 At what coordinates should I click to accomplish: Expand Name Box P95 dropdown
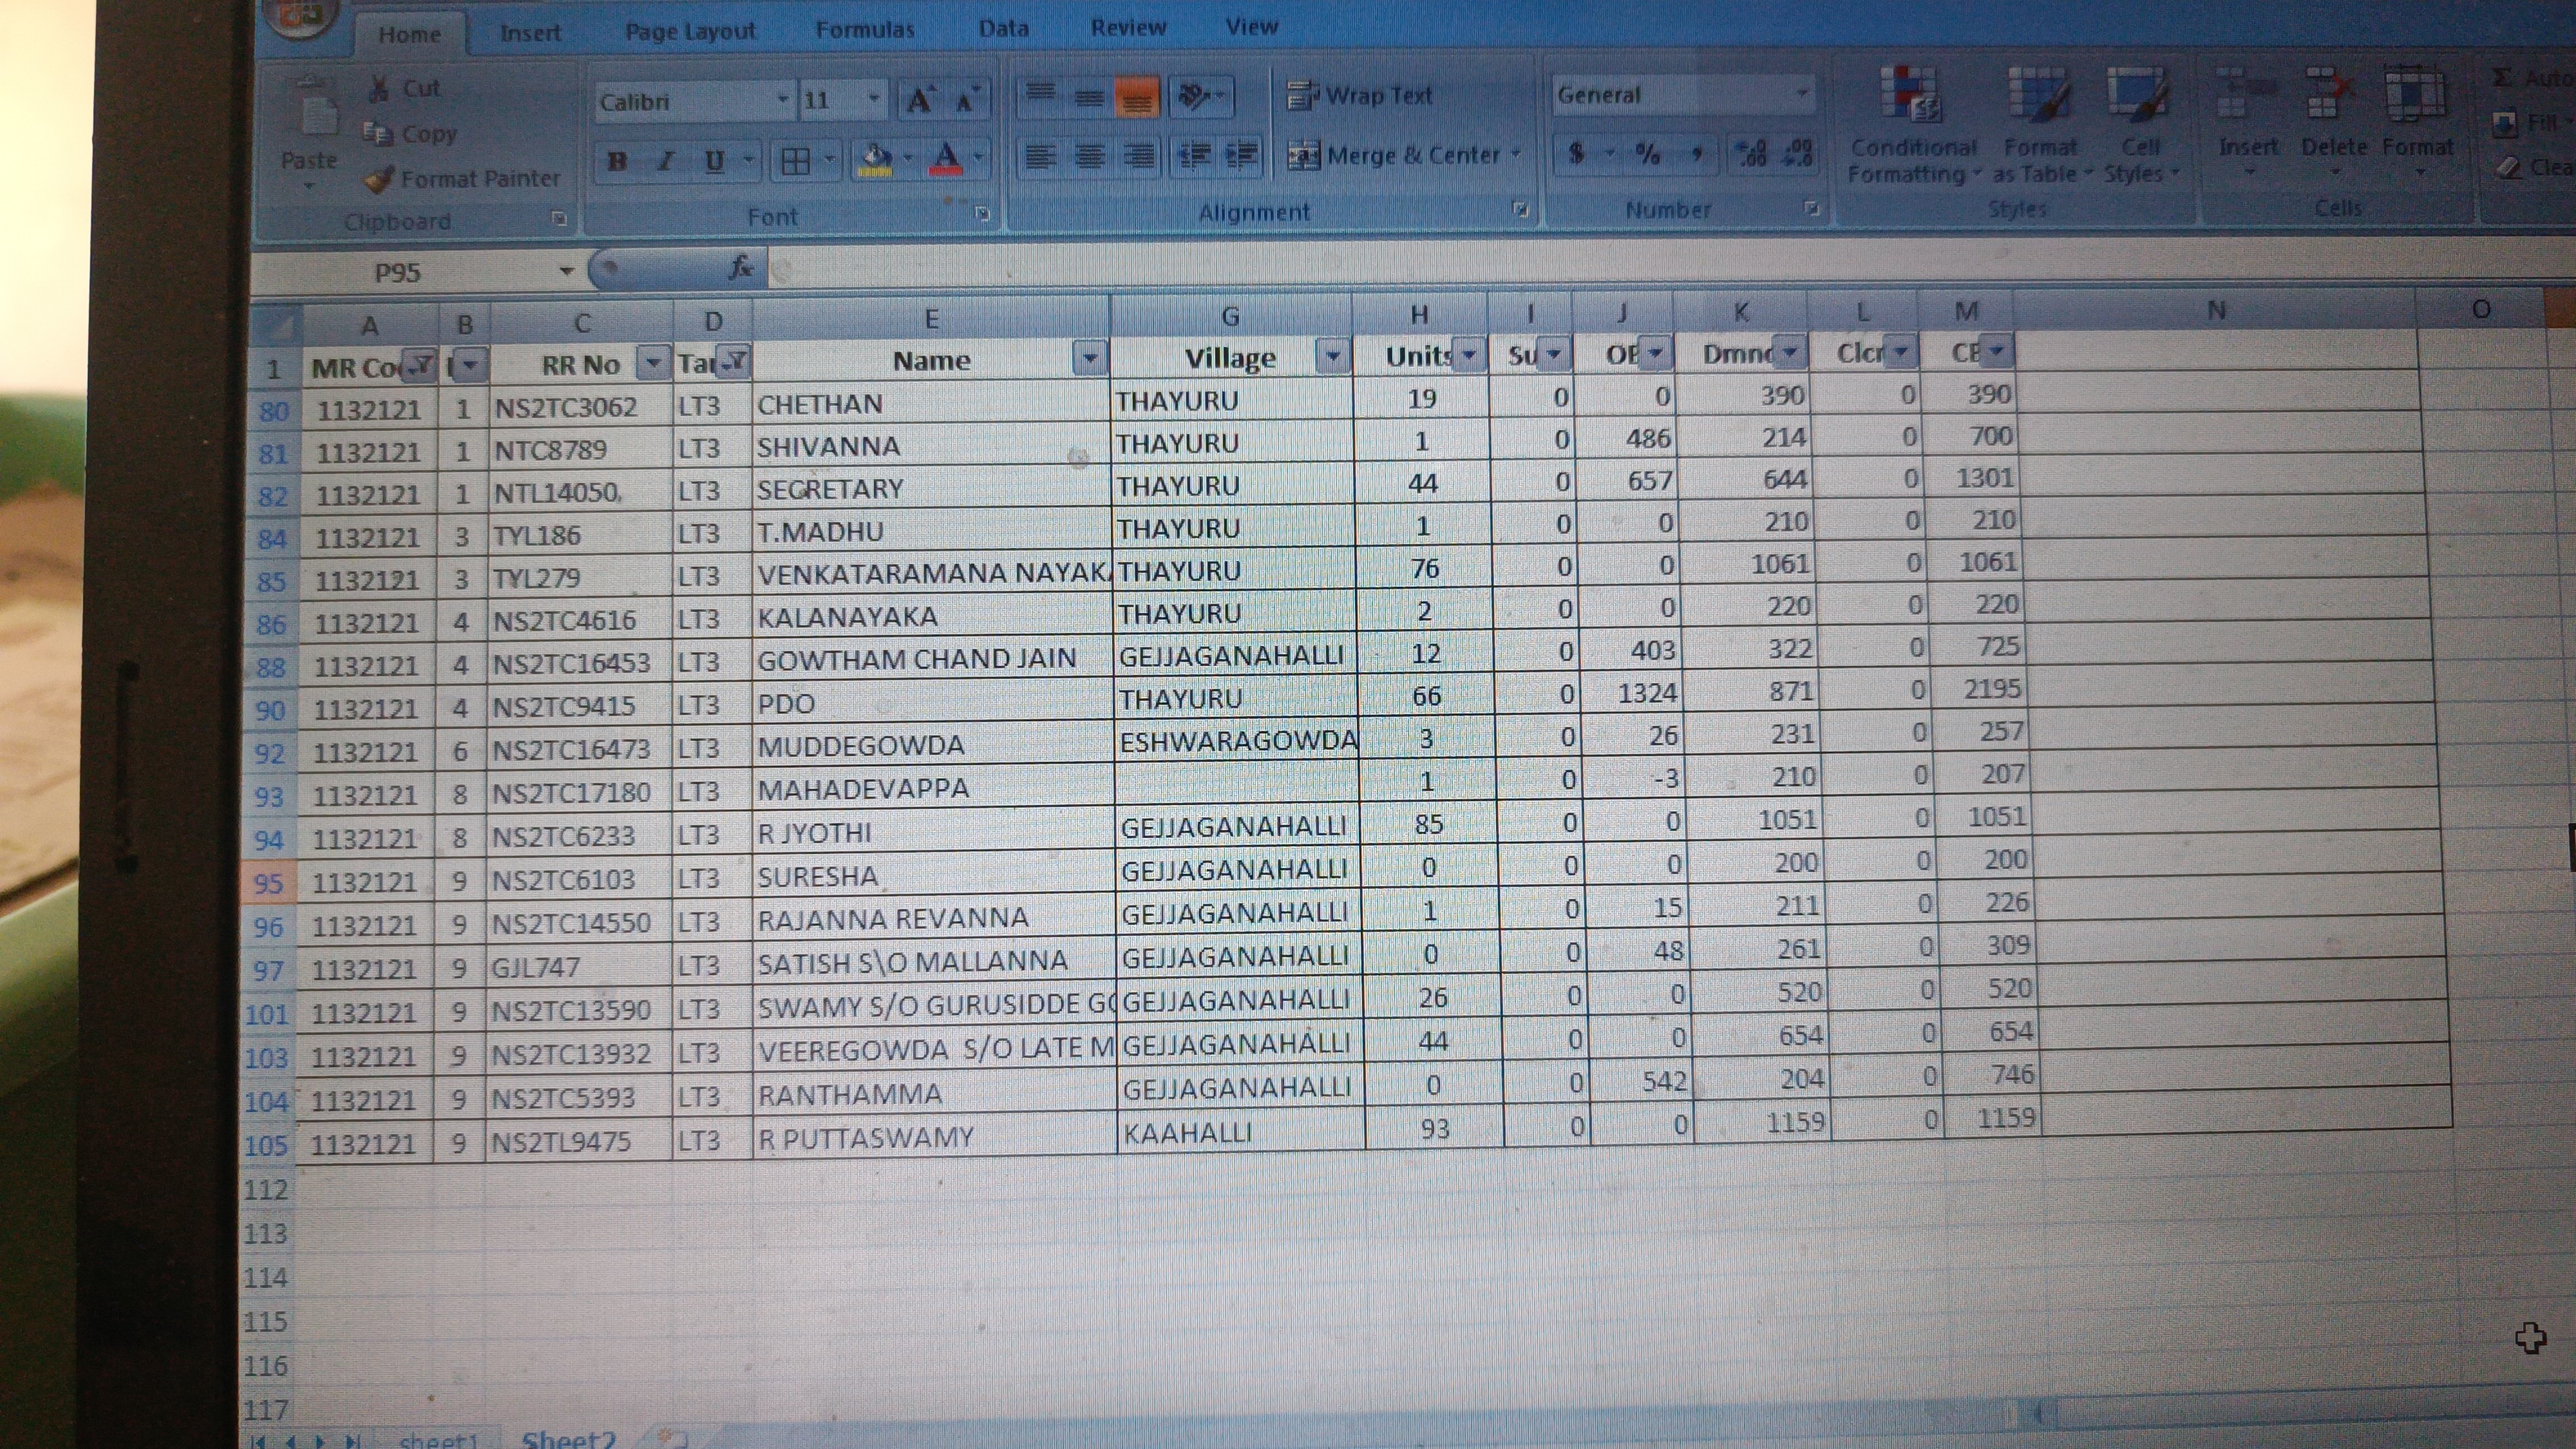566,271
